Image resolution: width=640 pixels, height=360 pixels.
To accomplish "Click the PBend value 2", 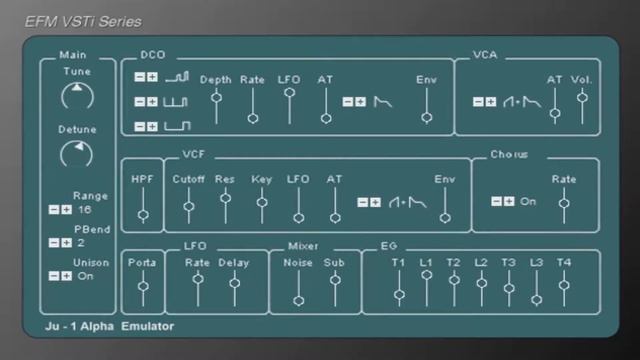I will click(x=81, y=243).
